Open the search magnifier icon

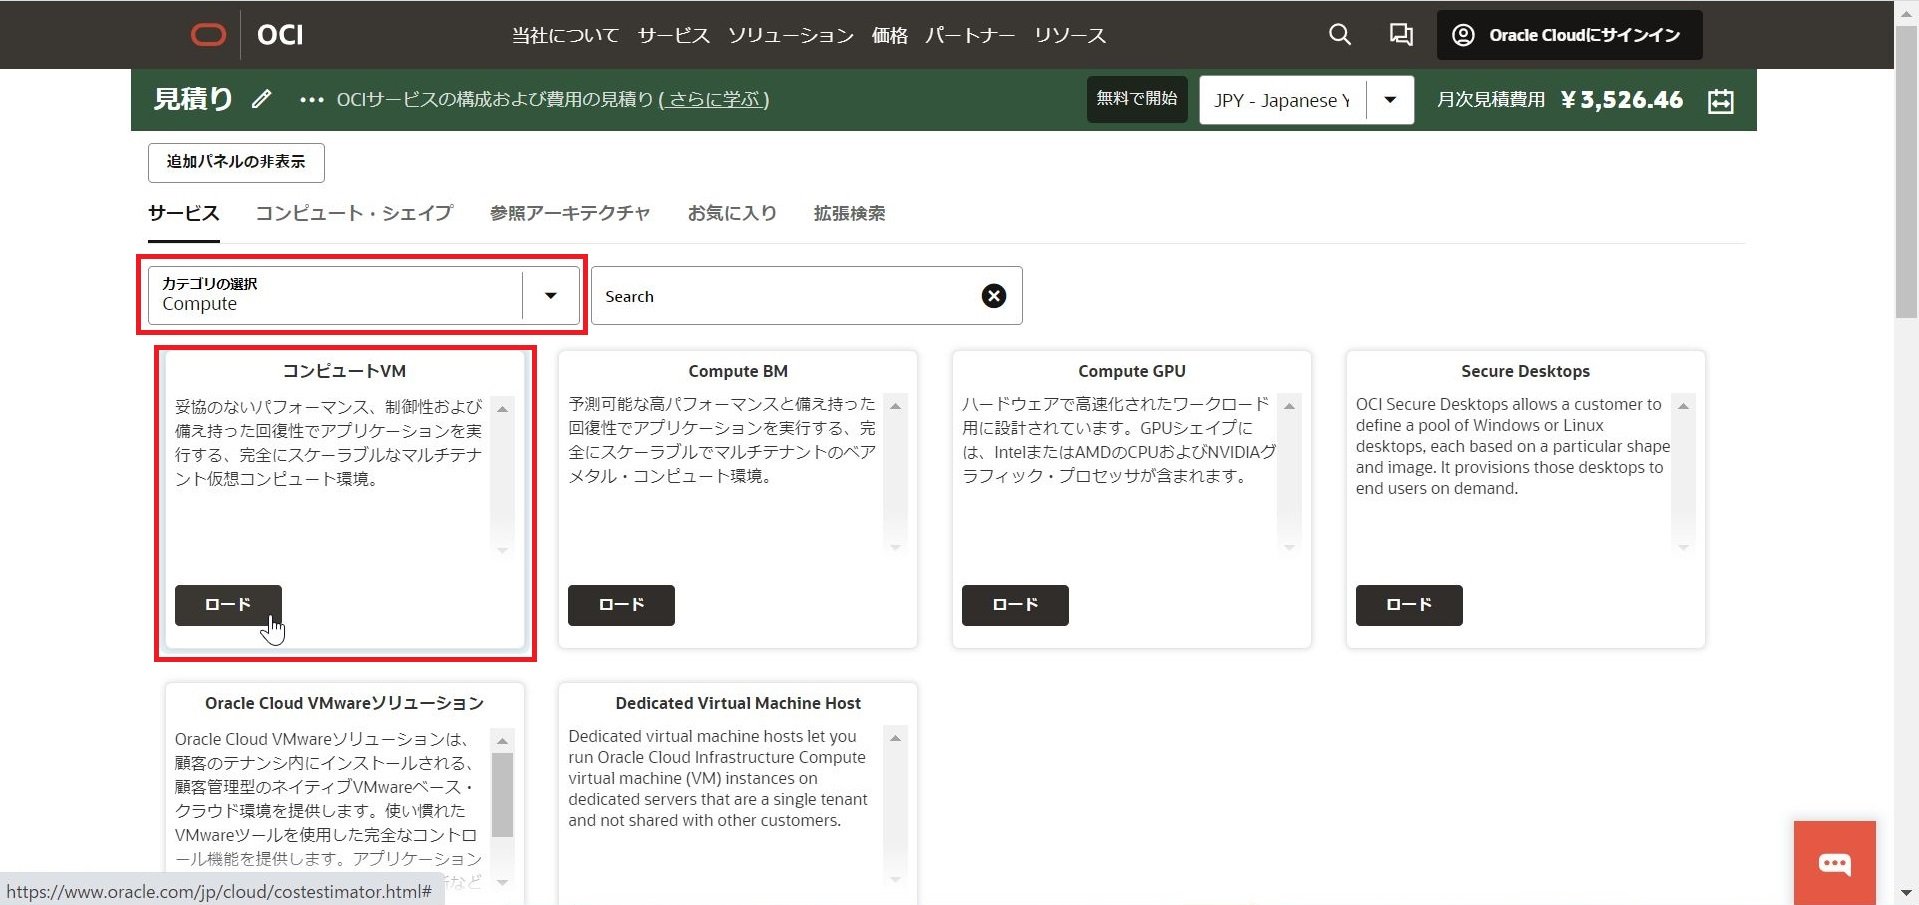tap(1339, 35)
